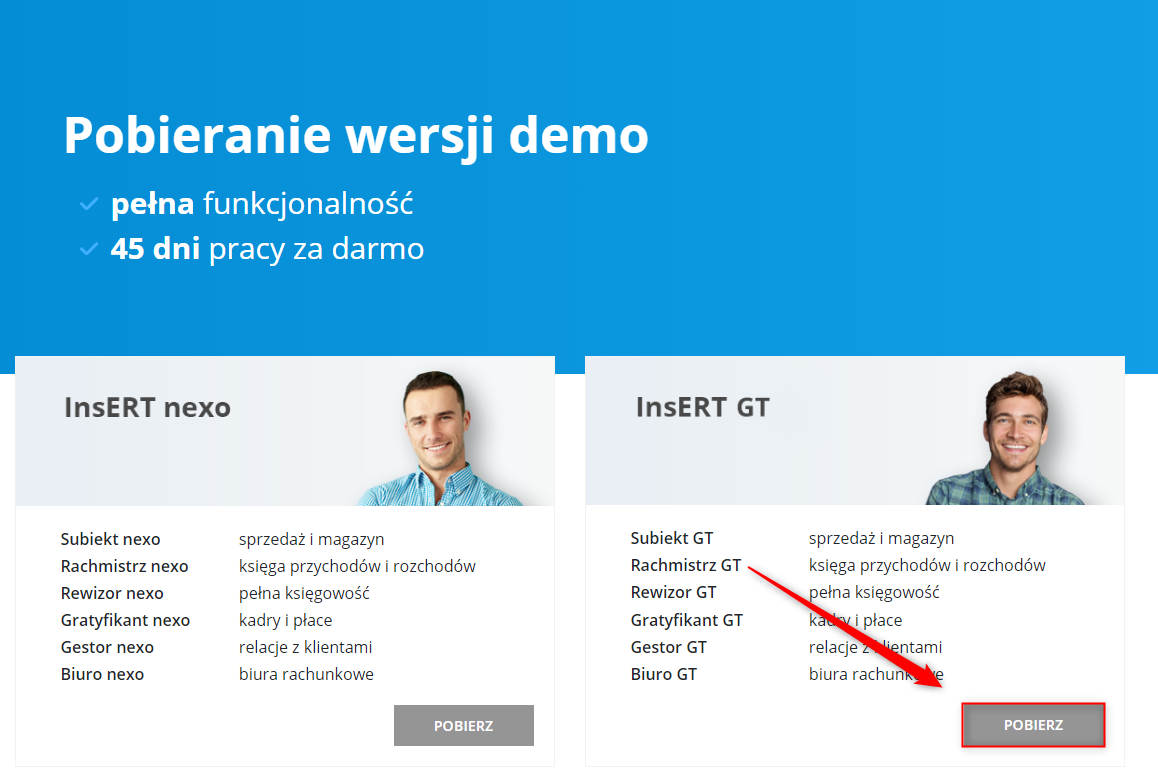Click "księga przychodów i rozchodów" in Rachmistrz GT row

(928, 565)
